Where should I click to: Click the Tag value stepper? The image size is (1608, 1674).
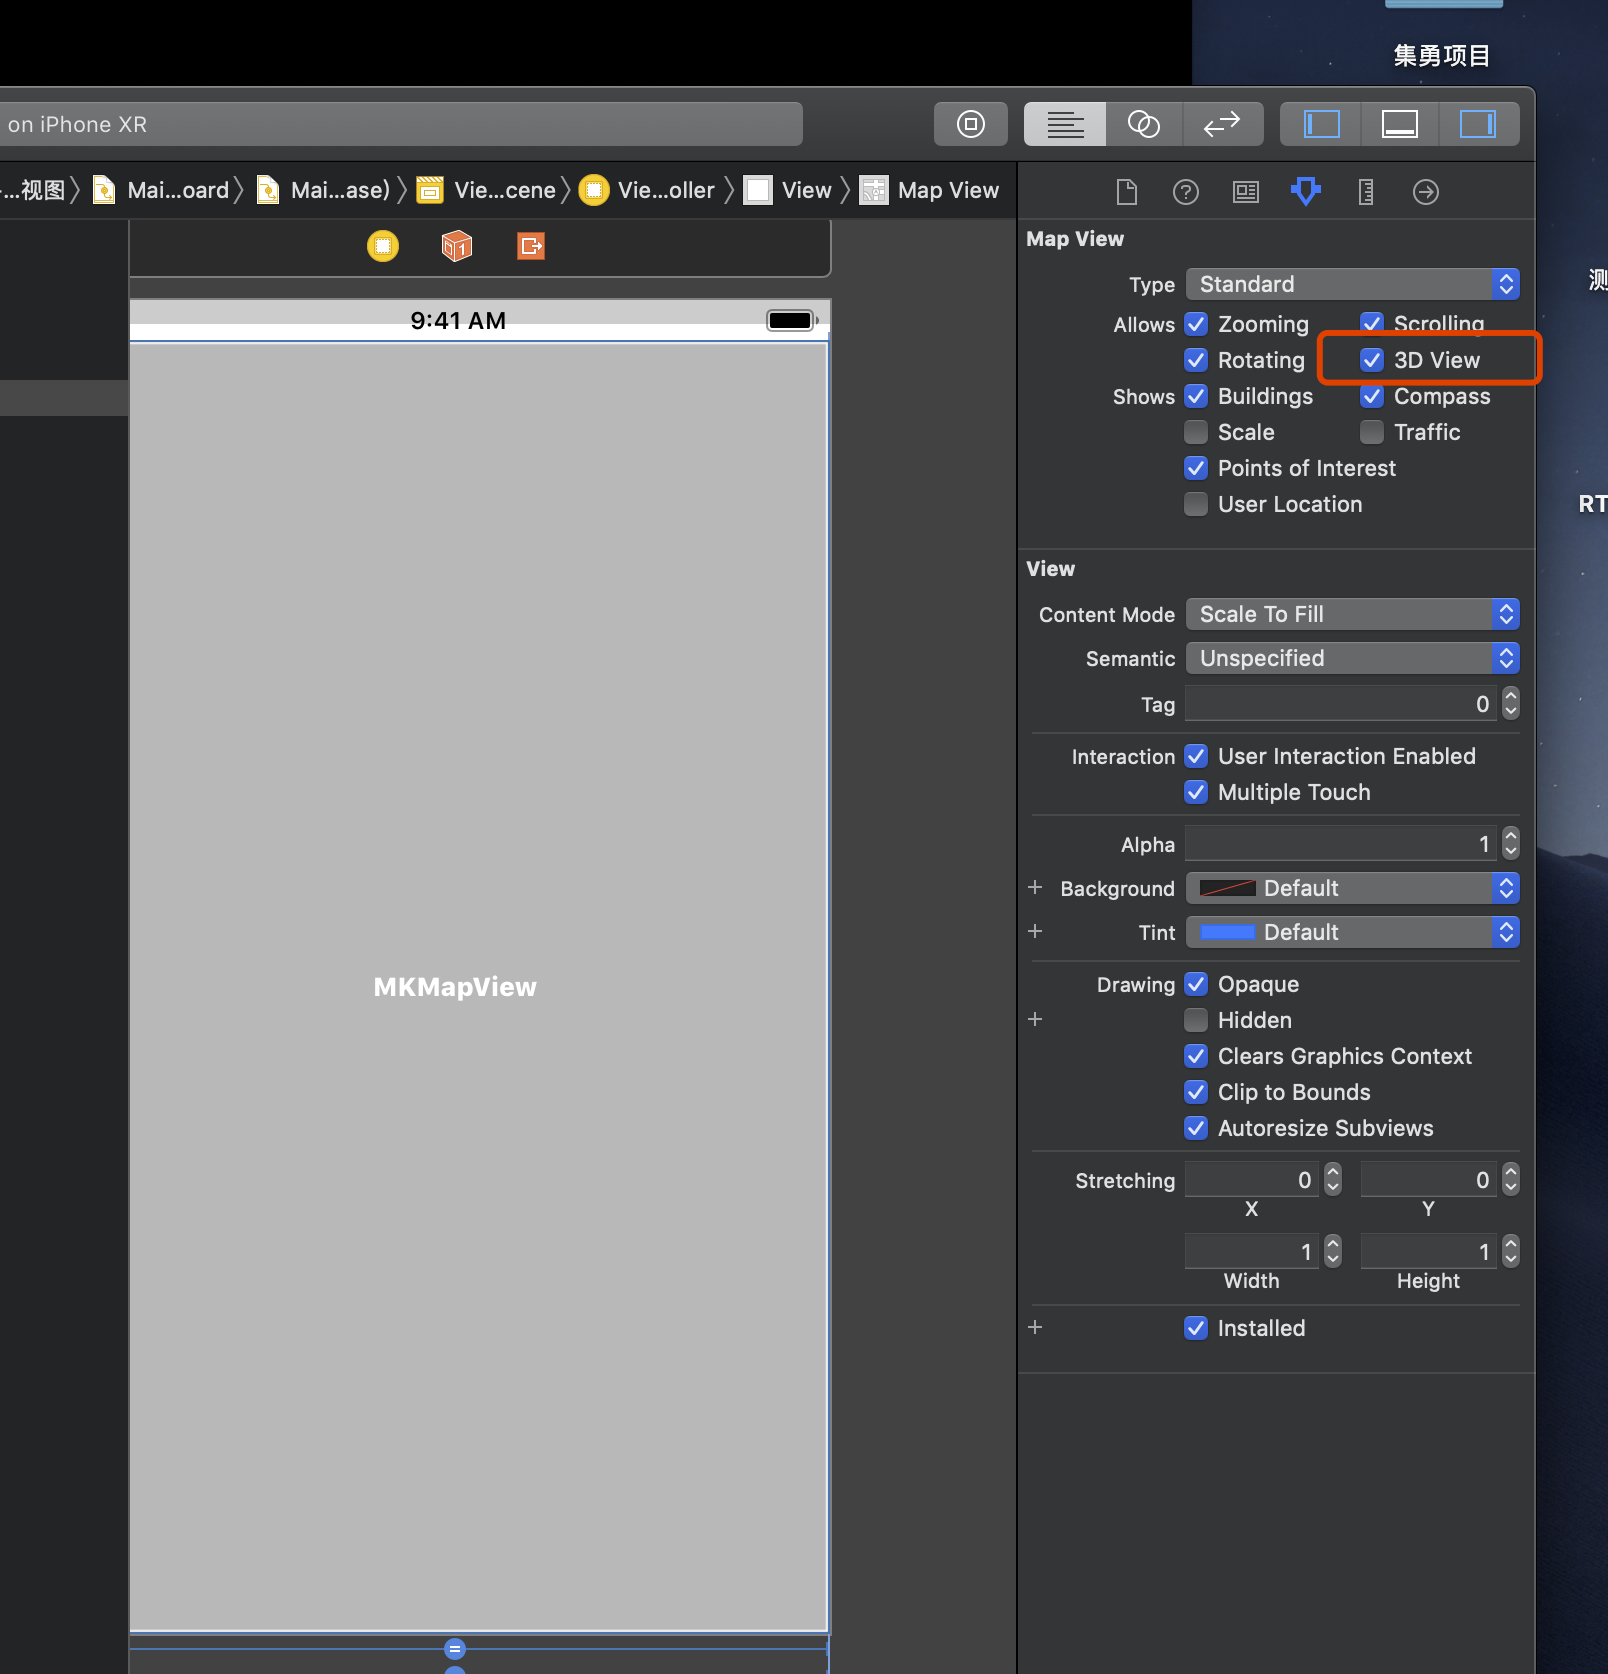[1511, 704]
